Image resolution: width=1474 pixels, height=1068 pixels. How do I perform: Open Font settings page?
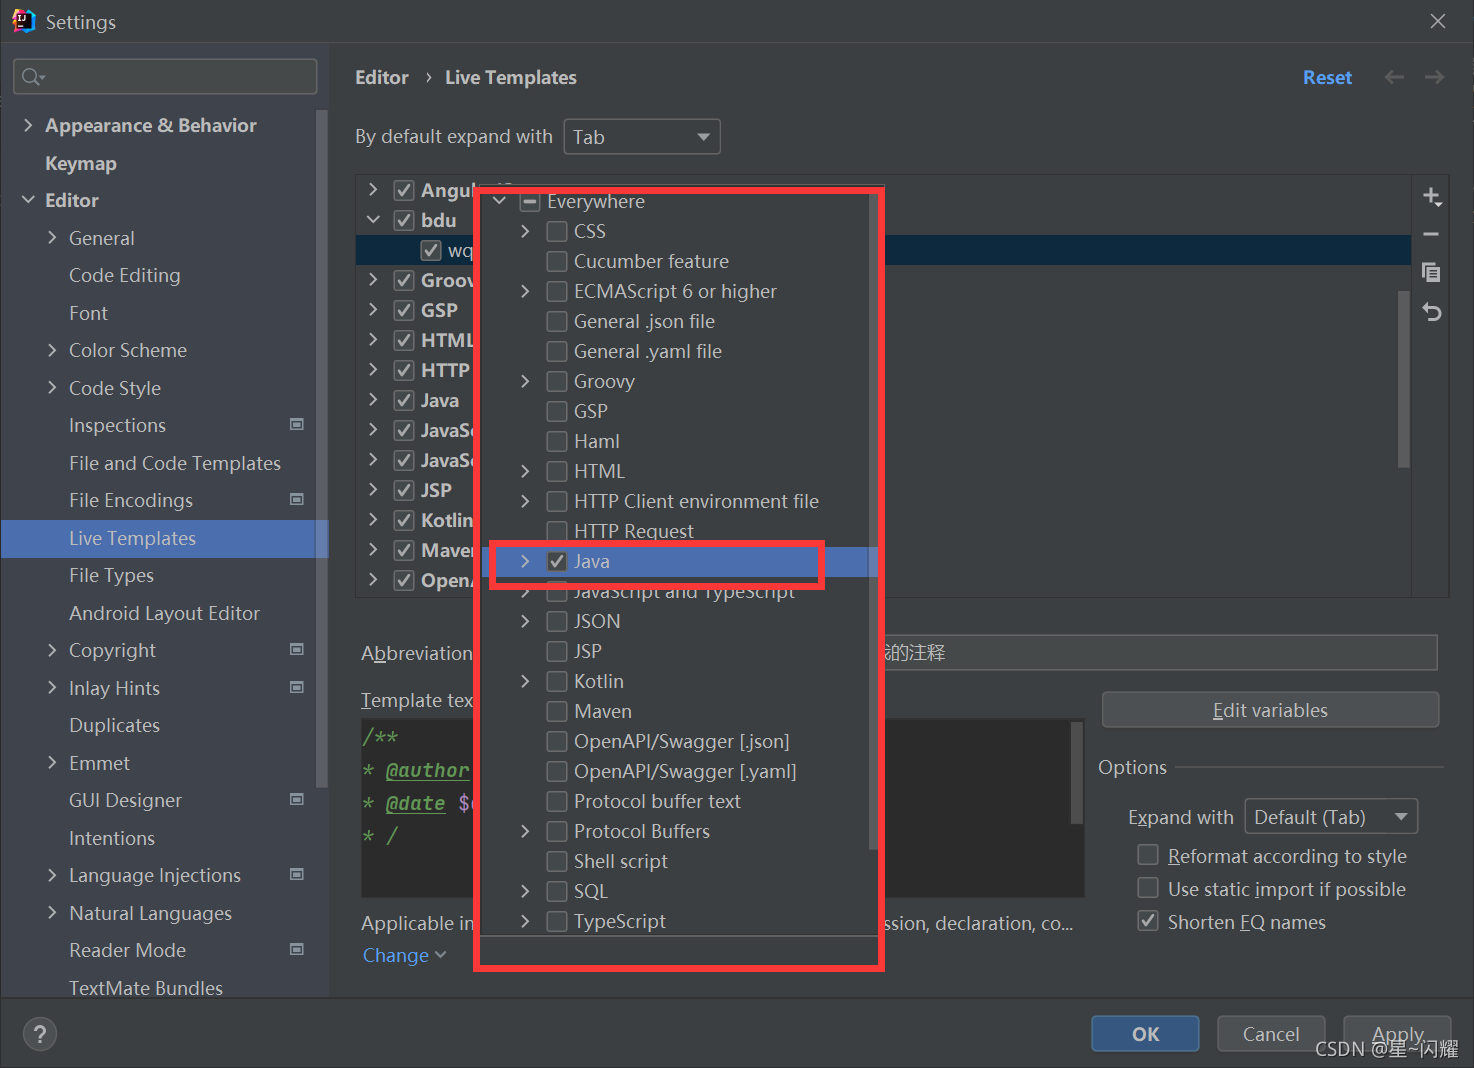tap(88, 313)
